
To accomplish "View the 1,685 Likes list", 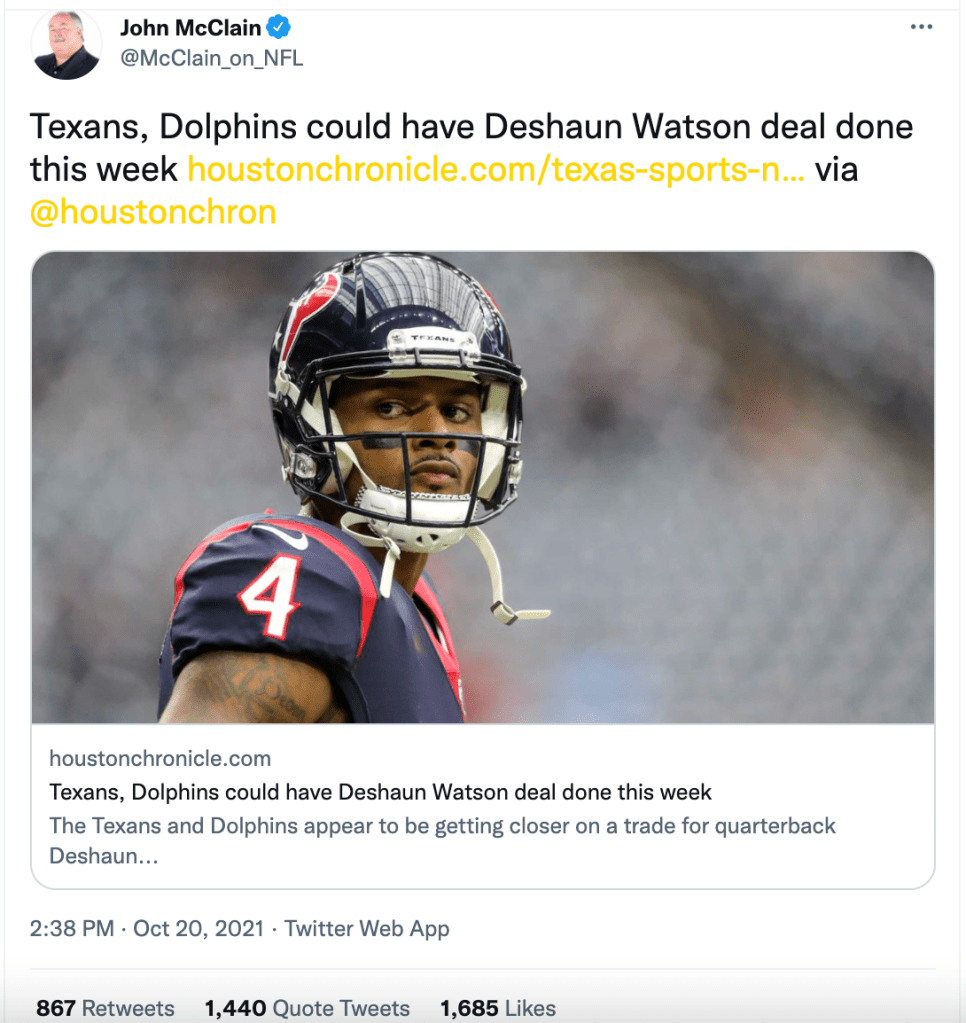I will (498, 1008).
